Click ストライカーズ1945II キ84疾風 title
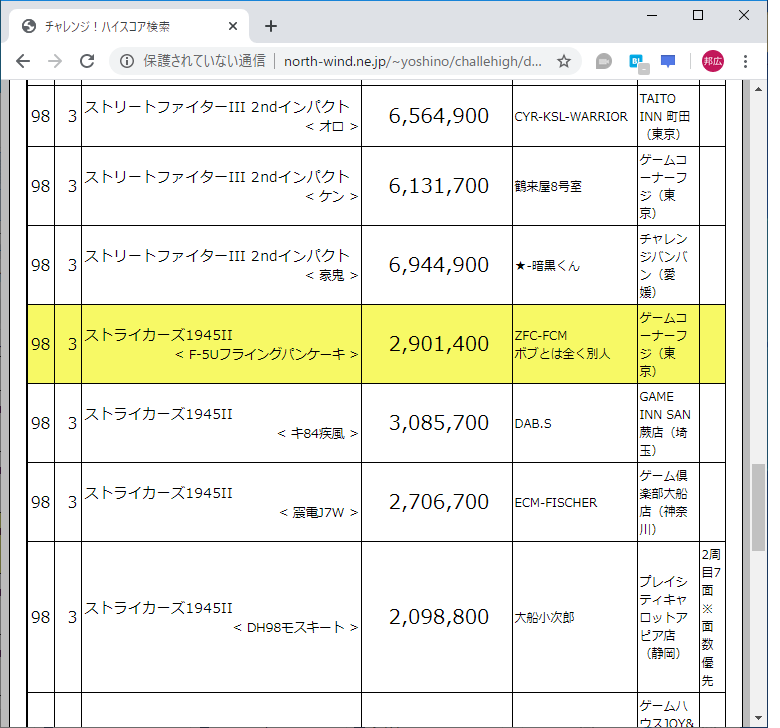780x728 pixels. click(x=221, y=423)
